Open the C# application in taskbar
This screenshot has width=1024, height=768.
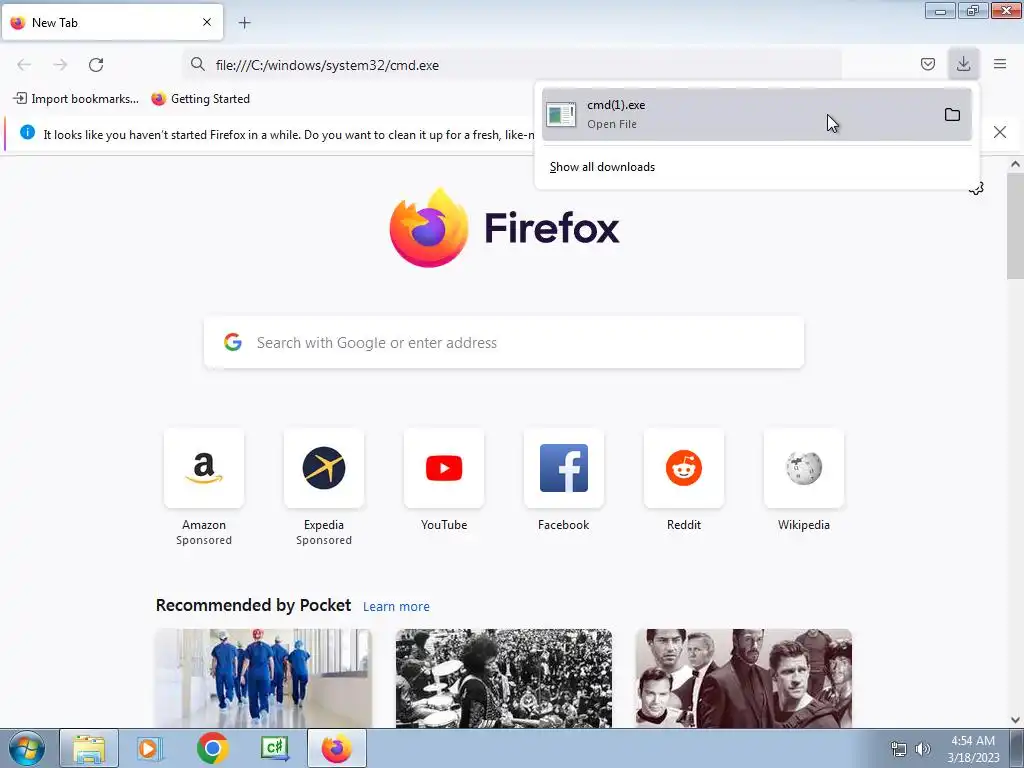click(274, 748)
